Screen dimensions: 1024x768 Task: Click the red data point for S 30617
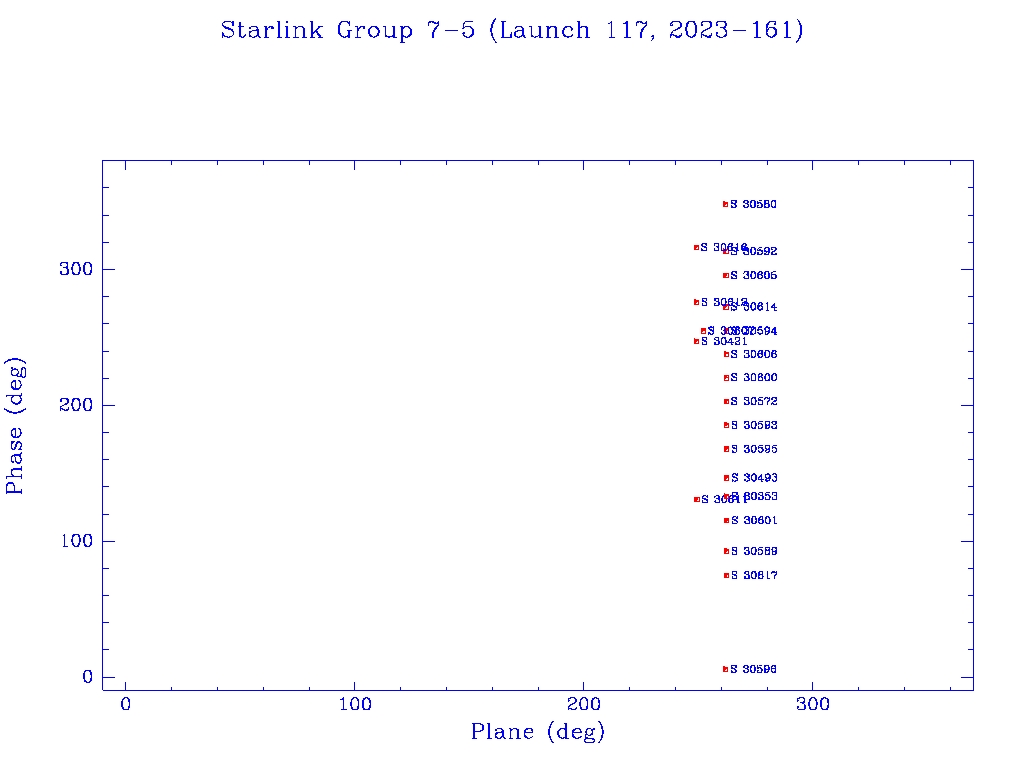coord(726,575)
